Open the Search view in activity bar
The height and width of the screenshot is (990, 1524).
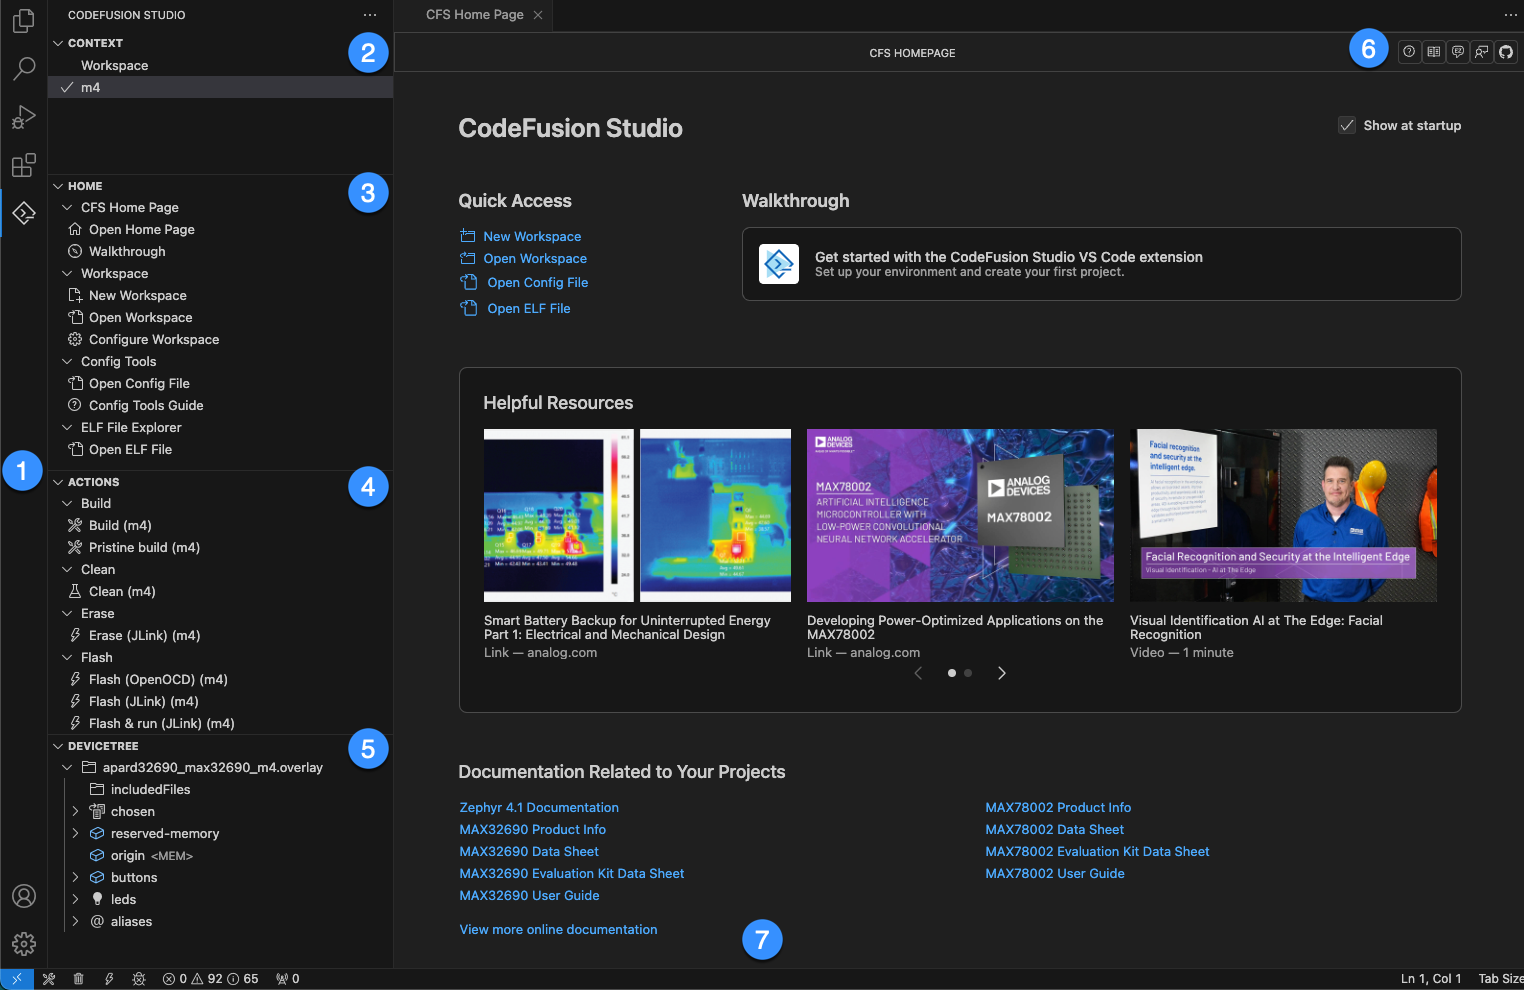24,68
